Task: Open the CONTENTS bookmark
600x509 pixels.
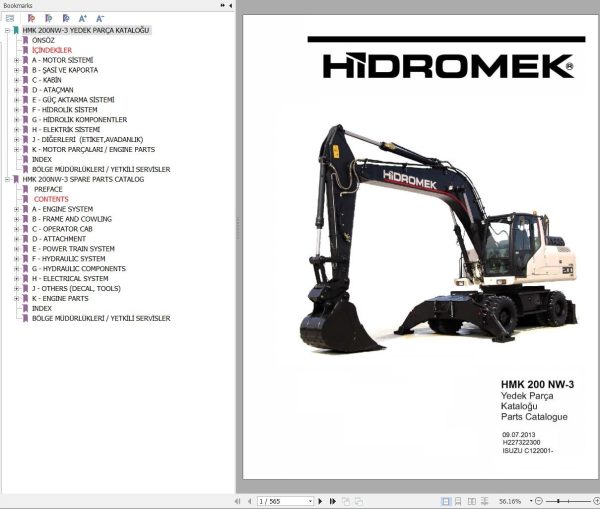Action: (51, 199)
